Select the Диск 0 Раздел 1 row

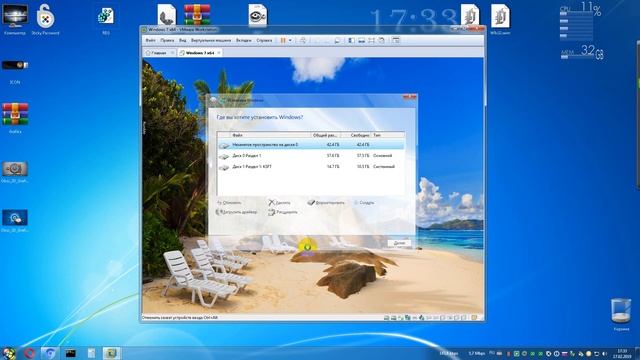[x=311, y=156]
